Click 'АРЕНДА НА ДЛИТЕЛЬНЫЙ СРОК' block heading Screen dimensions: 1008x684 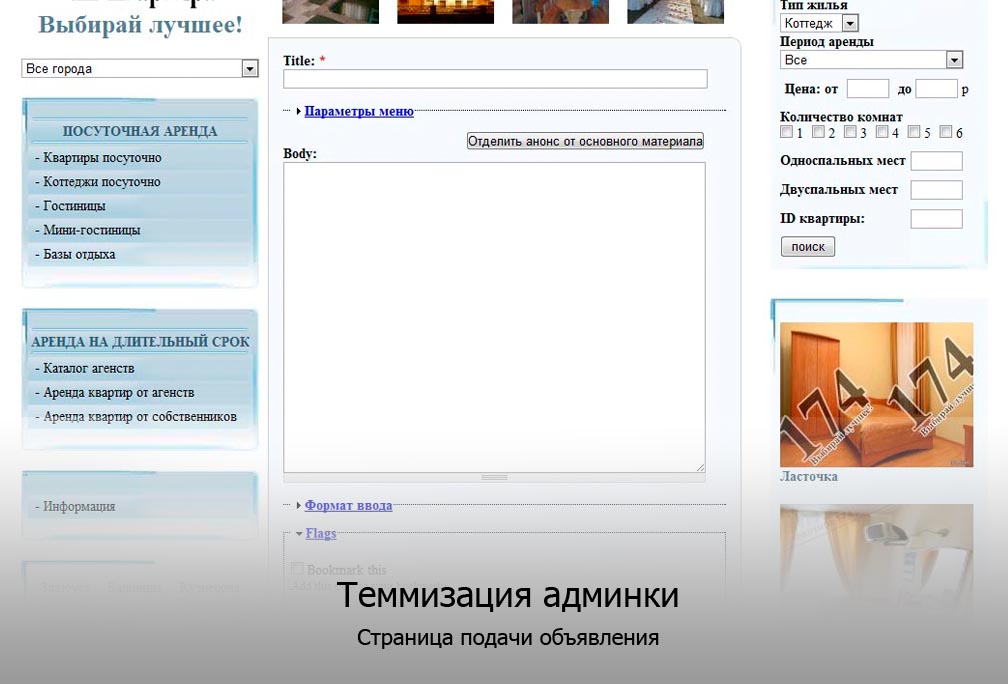point(140,342)
